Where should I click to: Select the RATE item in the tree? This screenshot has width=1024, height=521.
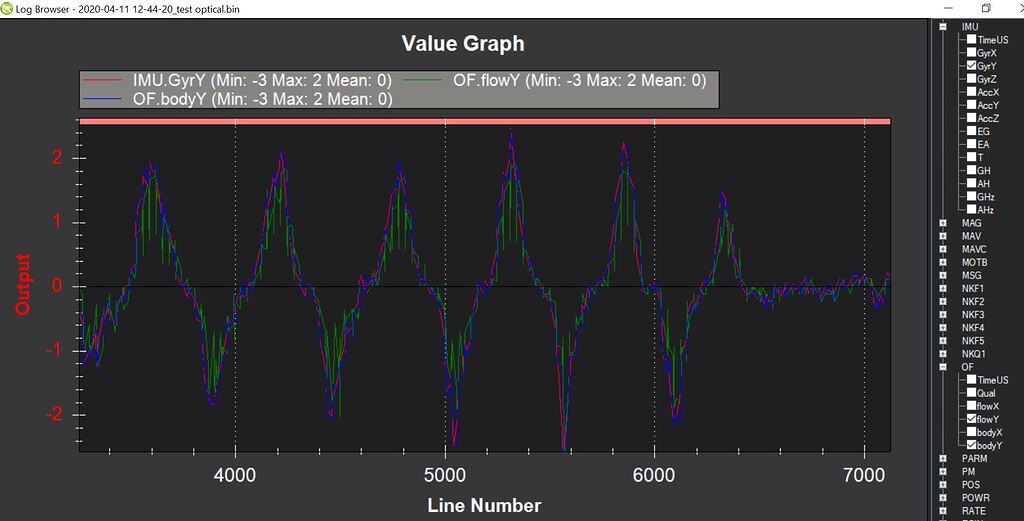(973, 510)
